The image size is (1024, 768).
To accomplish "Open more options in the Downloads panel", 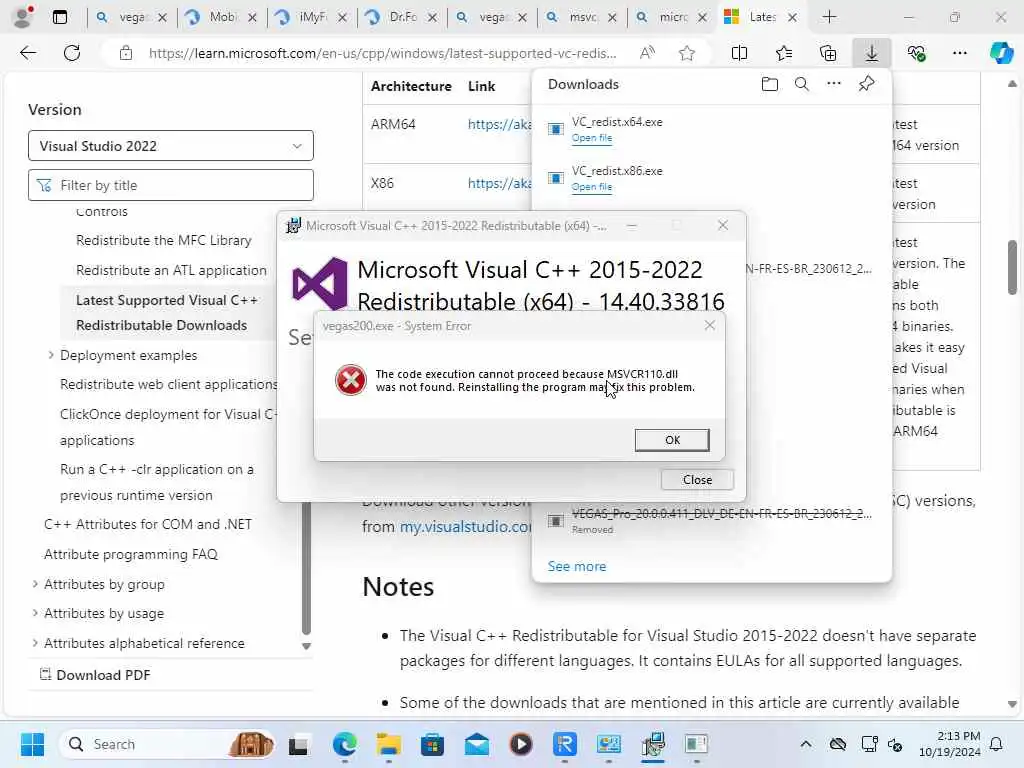I will (x=834, y=84).
